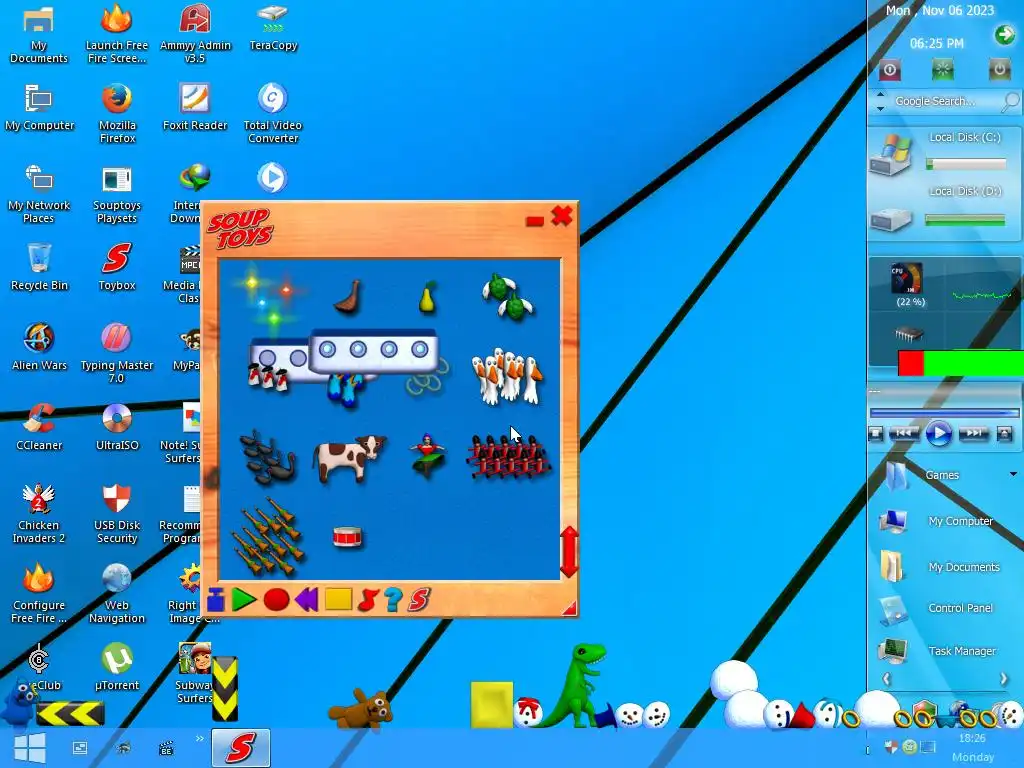Open the Souptoys Playsets icon
The width and height of the screenshot is (1024, 768).
coord(117,195)
